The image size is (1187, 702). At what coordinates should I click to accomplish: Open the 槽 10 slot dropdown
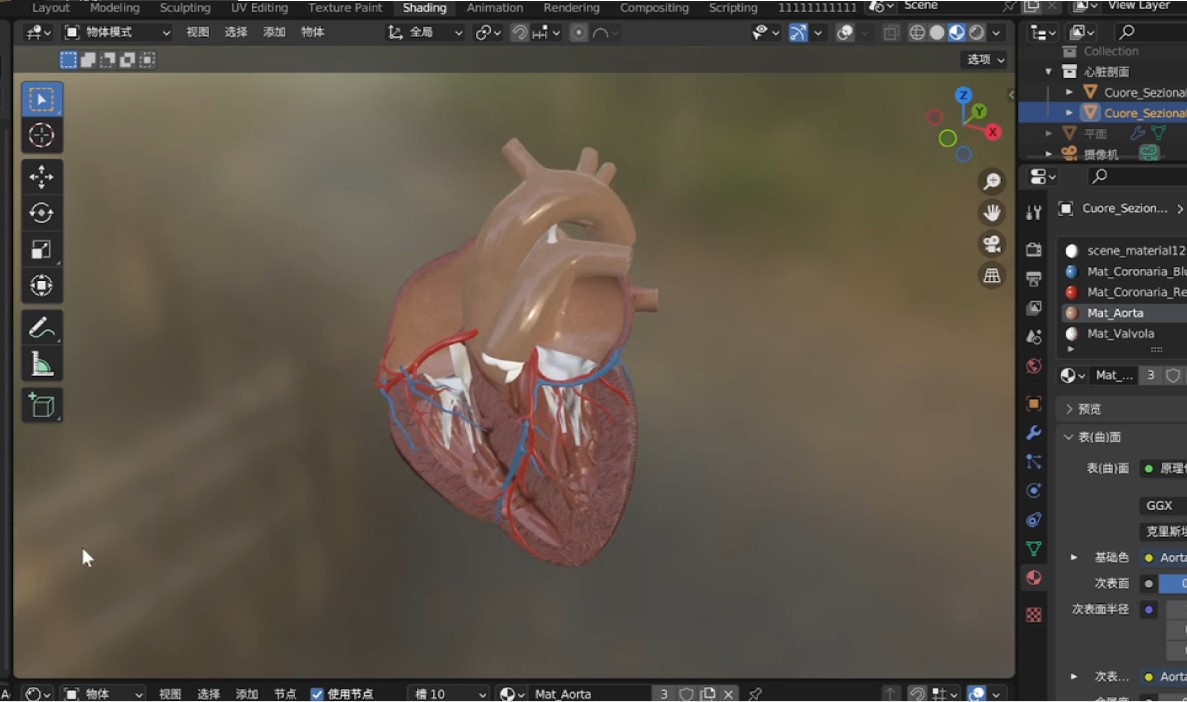448,694
